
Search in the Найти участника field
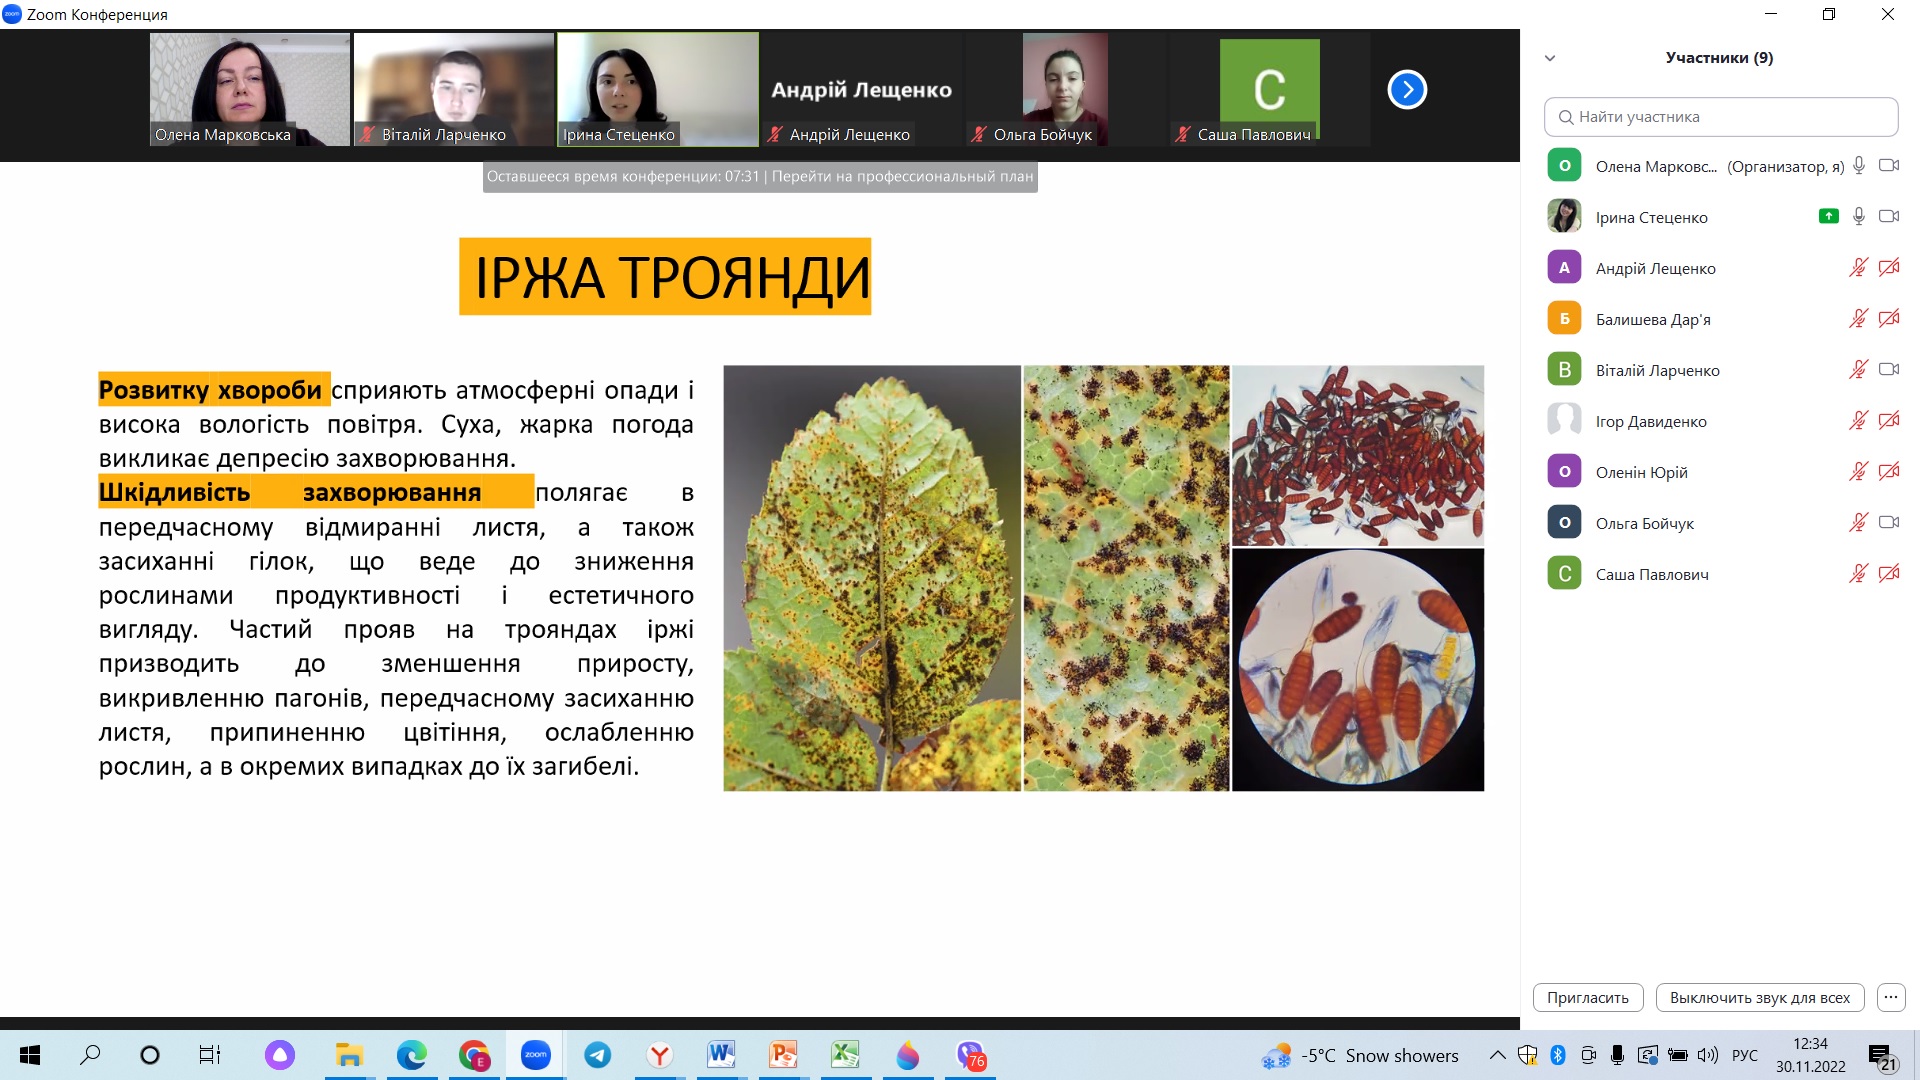pos(1721,117)
